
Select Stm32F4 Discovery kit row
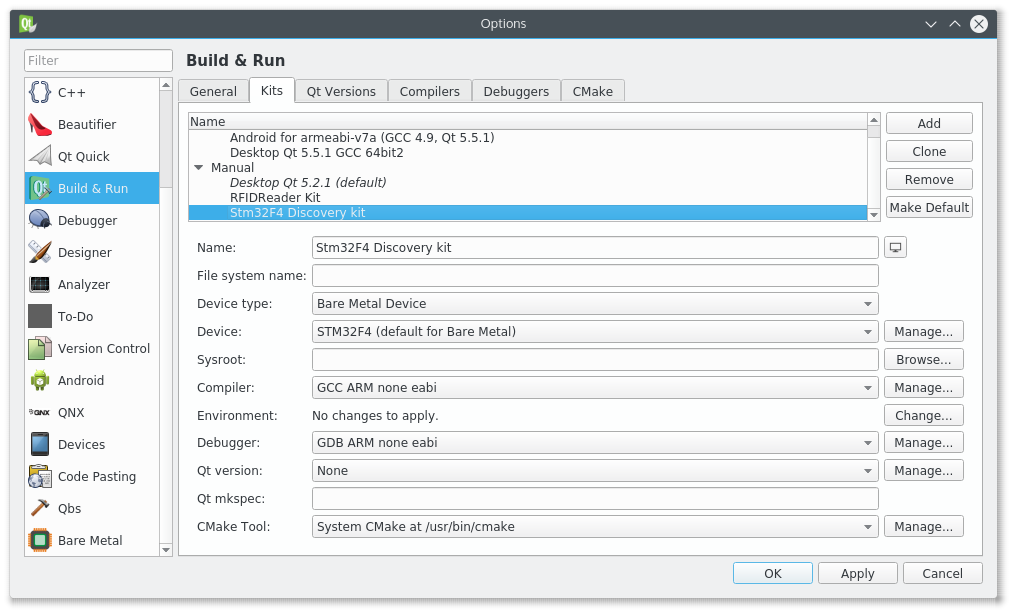(527, 213)
